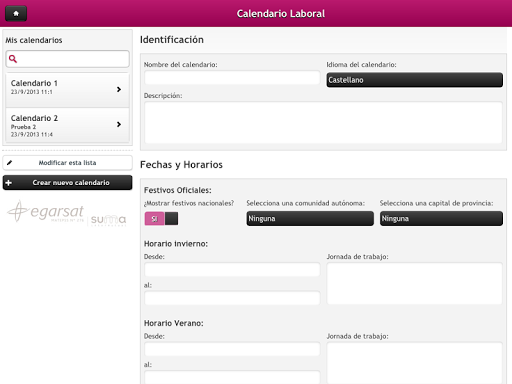The width and height of the screenshot is (512, 384).
Task: Open Calendario 1 from the list
Action: tap(67, 90)
